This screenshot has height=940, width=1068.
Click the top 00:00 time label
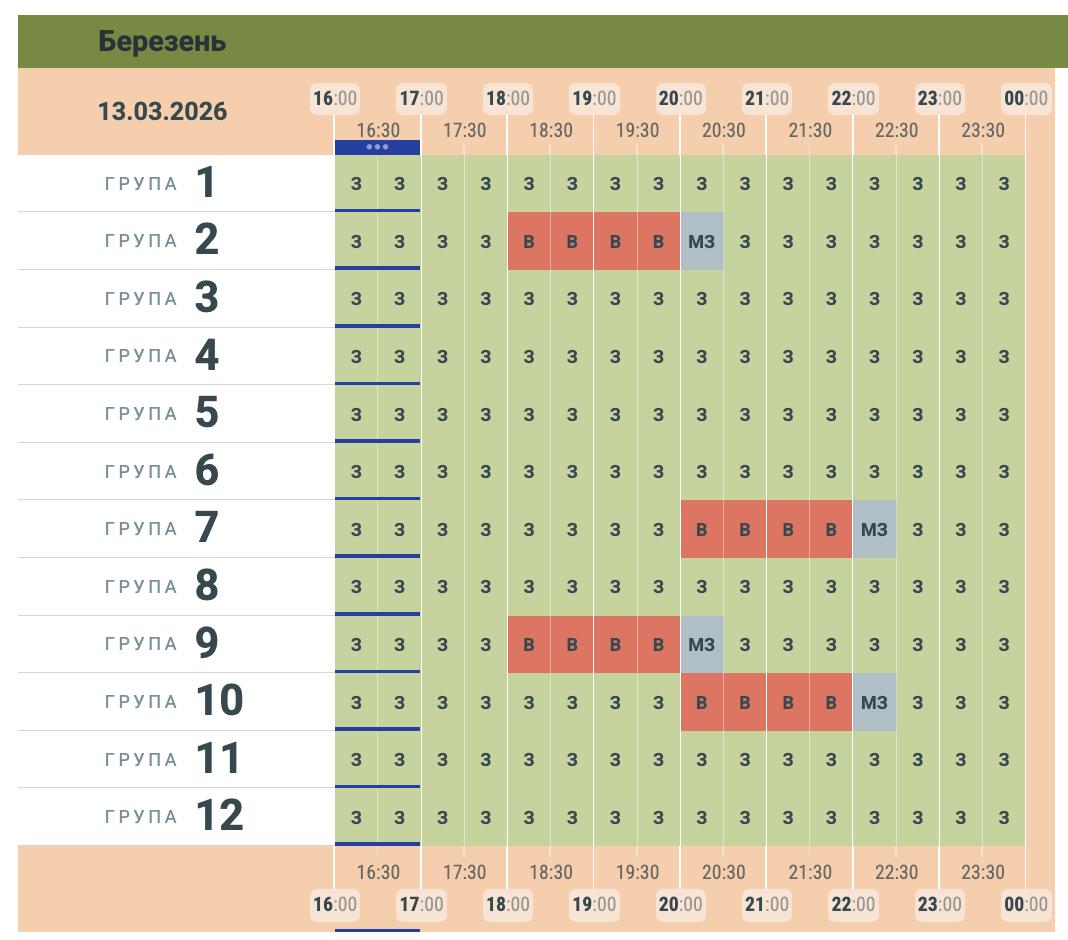pyautogui.click(x=1026, y=98)
